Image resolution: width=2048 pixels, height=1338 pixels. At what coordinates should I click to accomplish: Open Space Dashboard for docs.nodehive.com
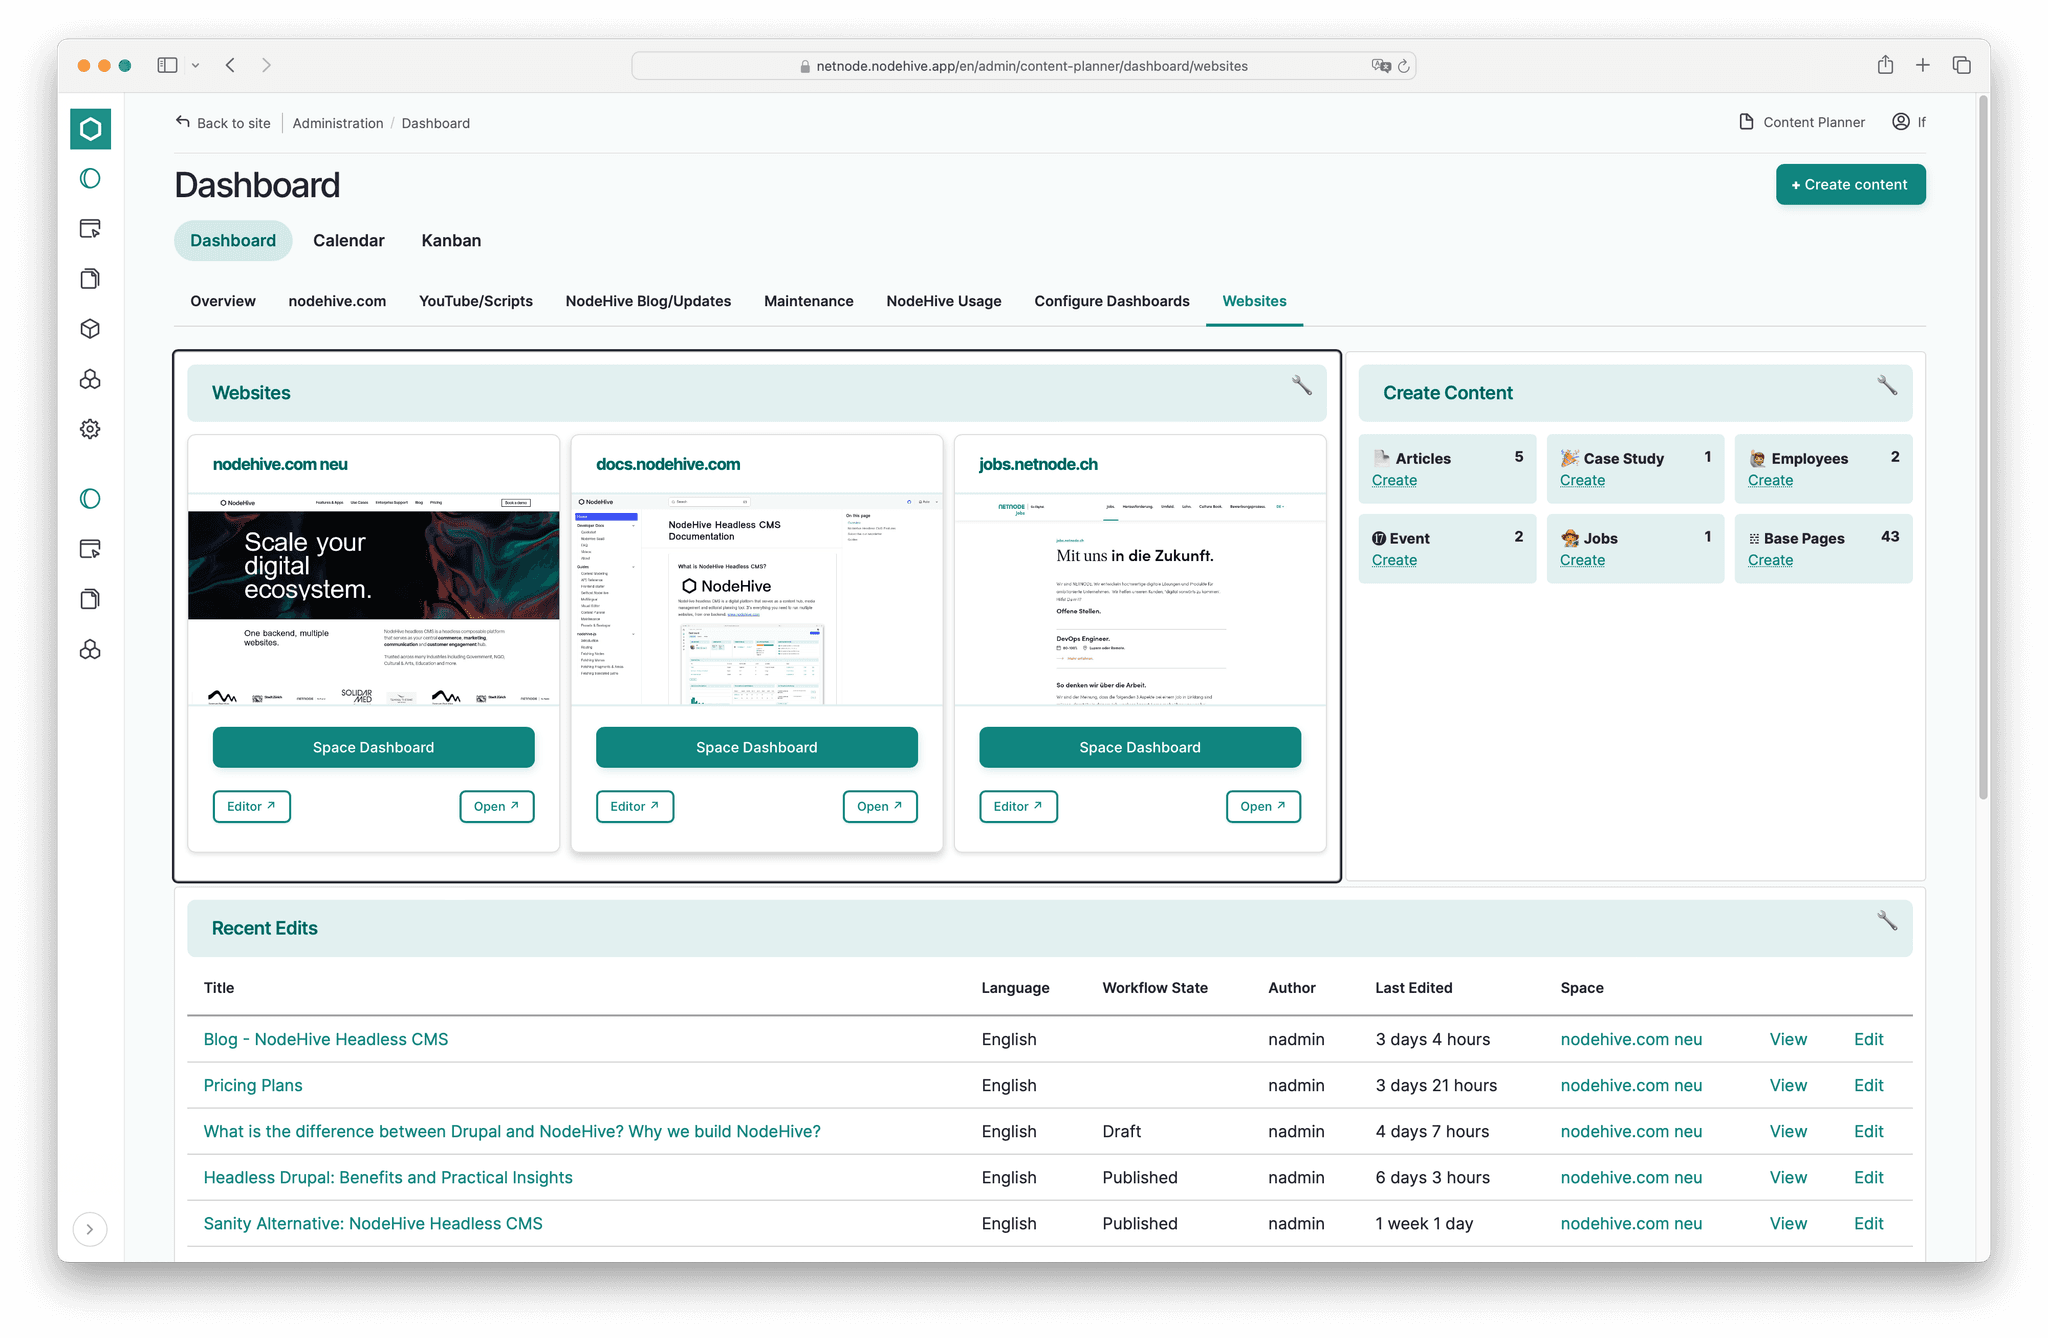tap(757, 748)
